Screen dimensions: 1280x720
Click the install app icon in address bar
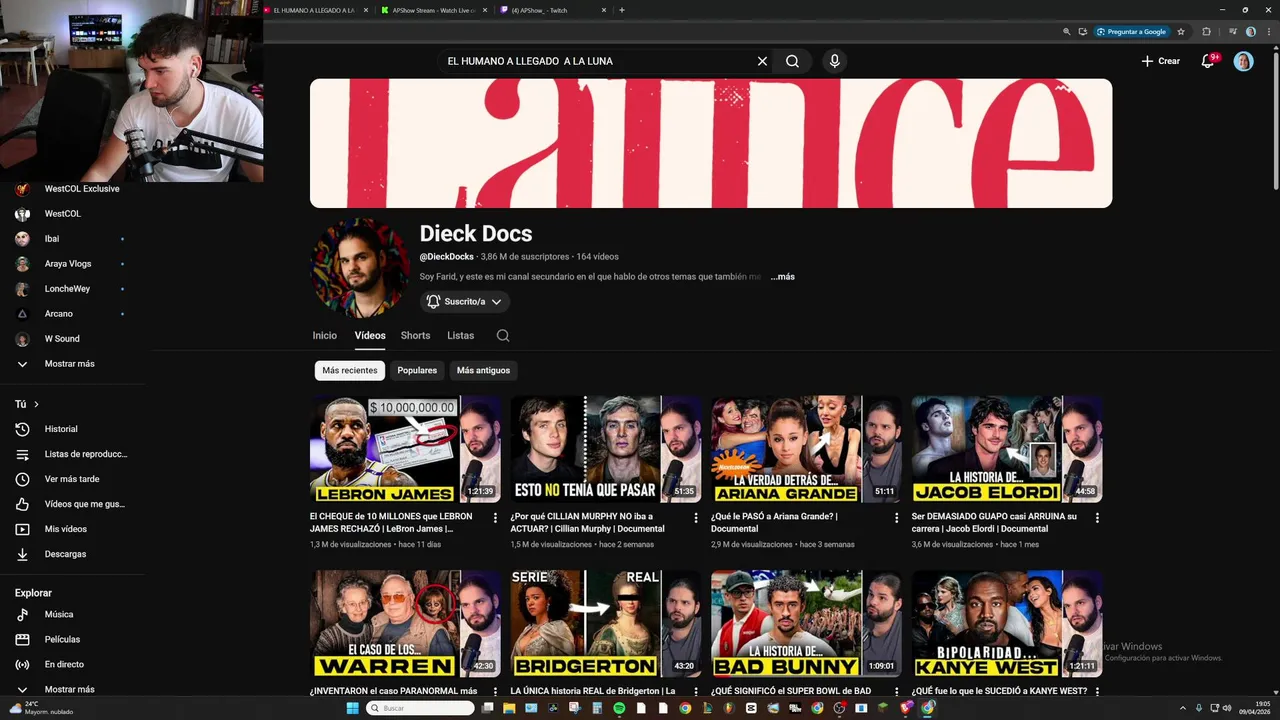click(x=1083, y=32)
